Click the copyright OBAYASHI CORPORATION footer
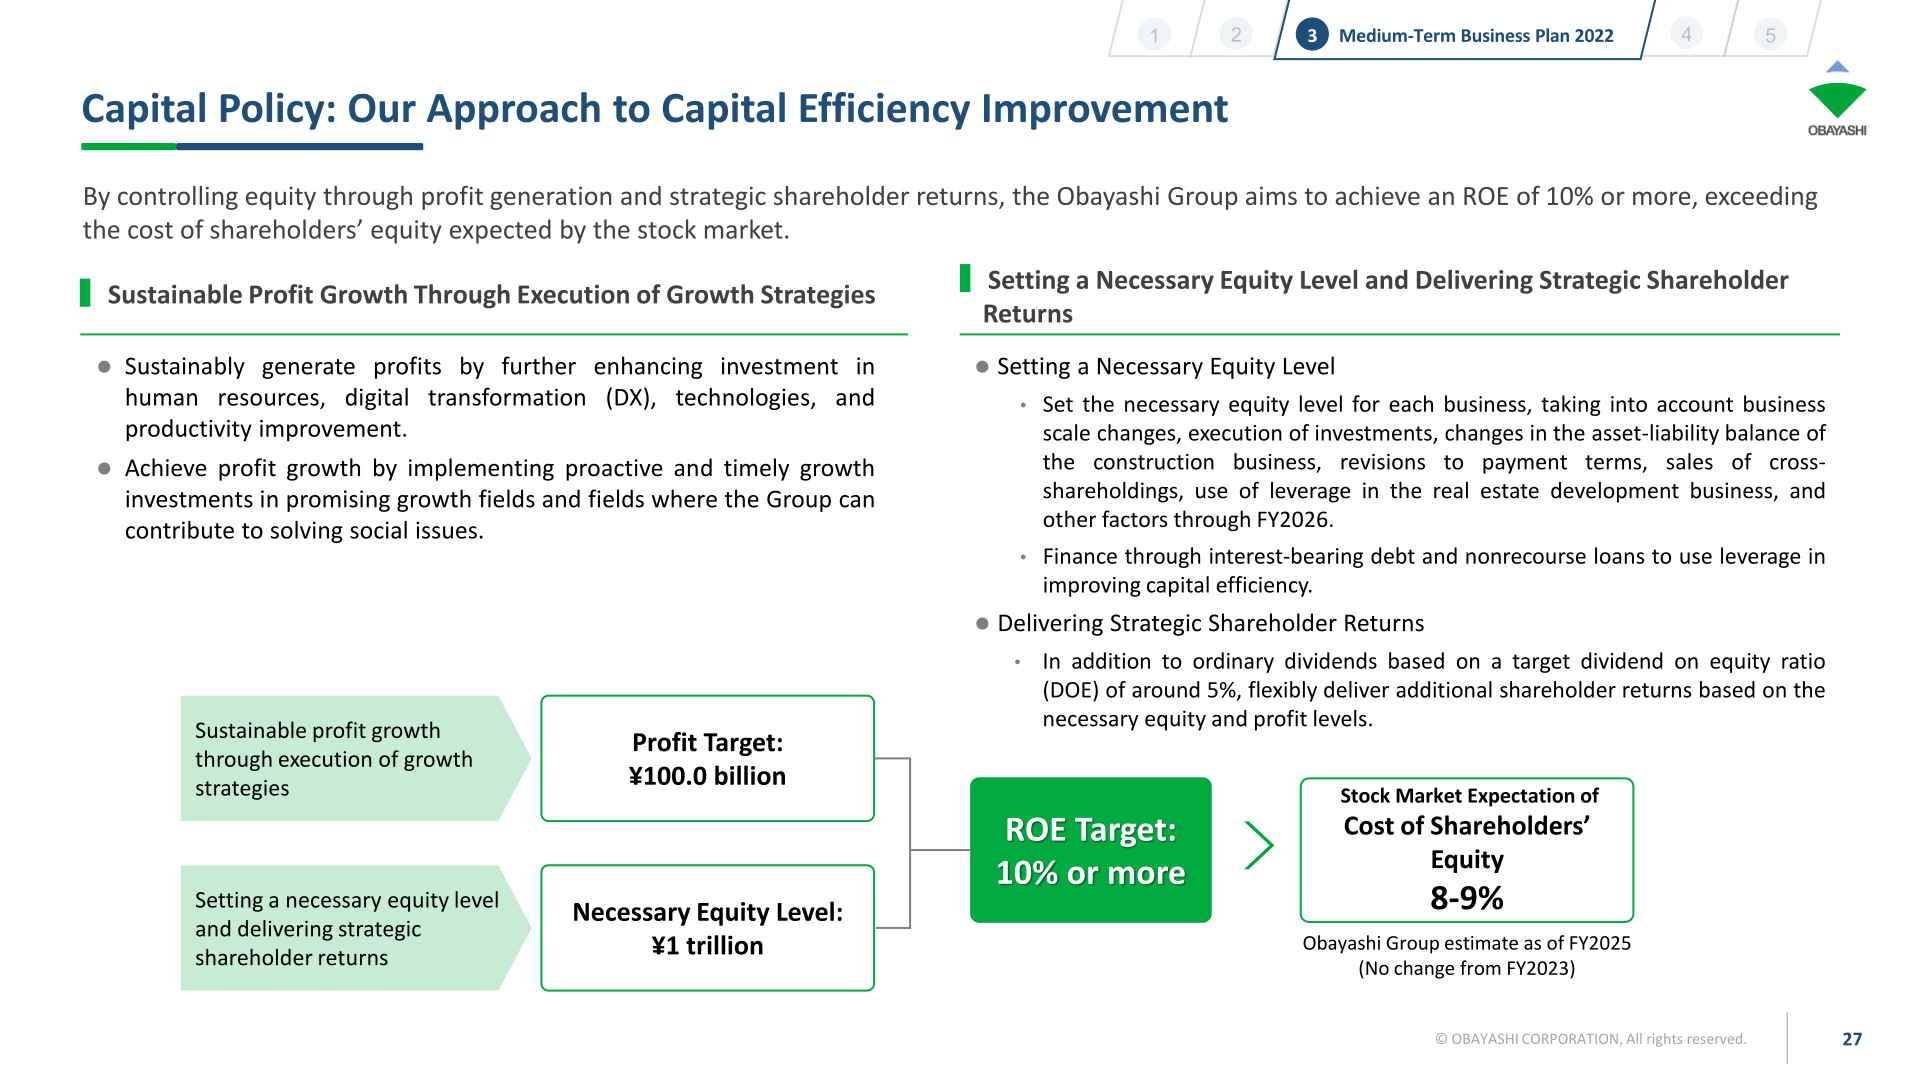1920x1080 pixels. (x=1591, y=1039)
